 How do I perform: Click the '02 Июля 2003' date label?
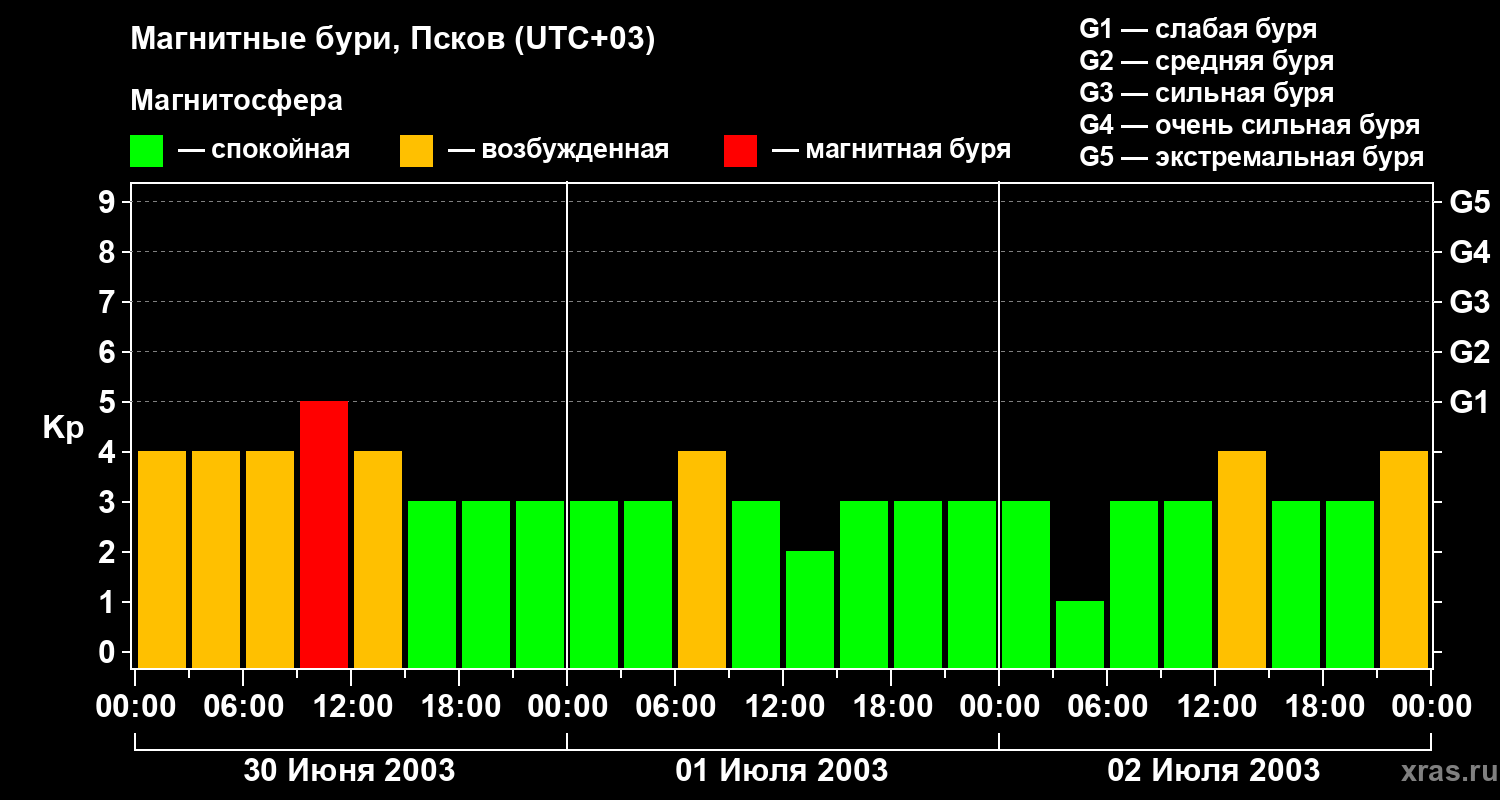click(1214, 771)
